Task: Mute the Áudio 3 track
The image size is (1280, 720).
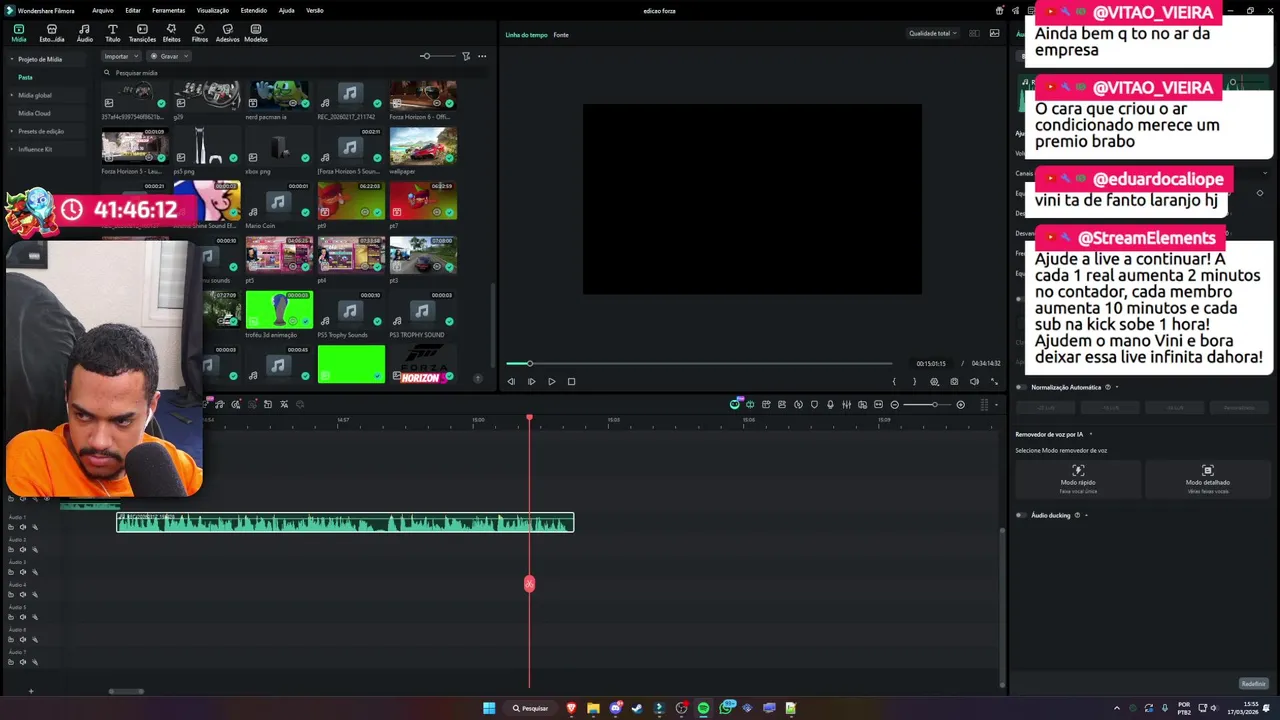Action: click(x=23, y=572)
